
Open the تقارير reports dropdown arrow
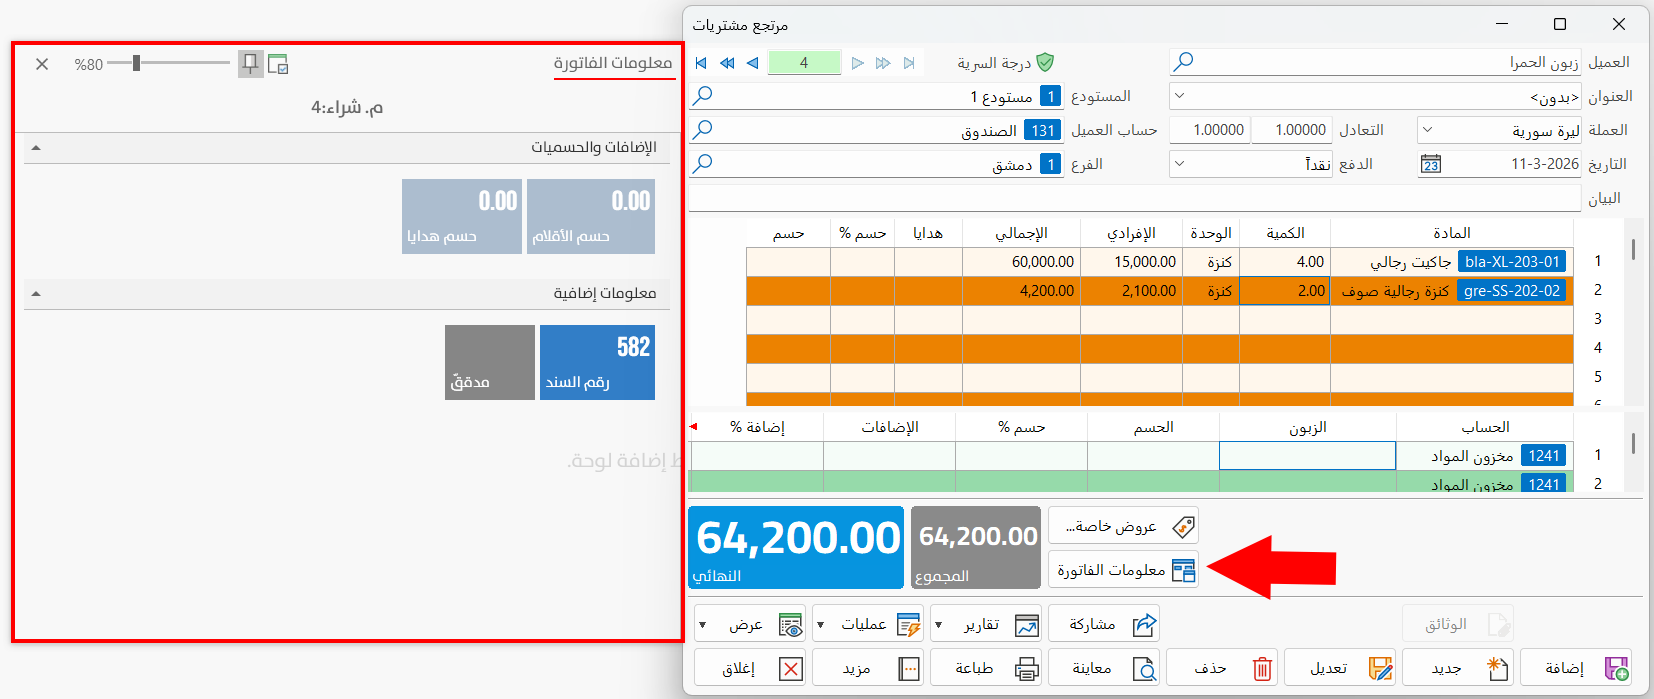click(x=938, y=625)
